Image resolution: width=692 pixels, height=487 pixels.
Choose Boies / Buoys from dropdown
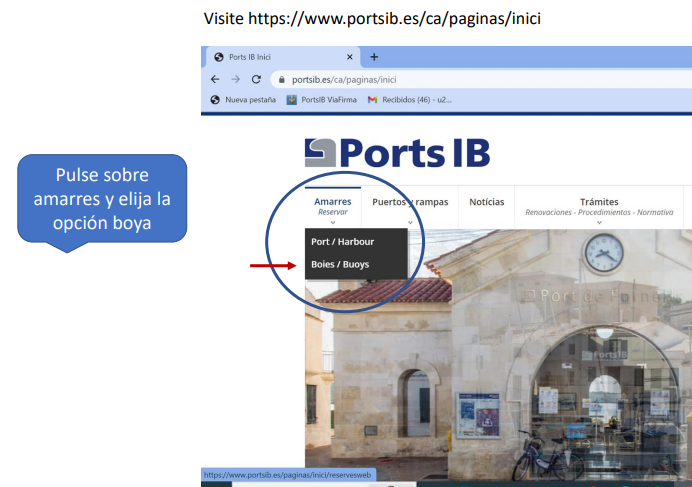(356, 264)
